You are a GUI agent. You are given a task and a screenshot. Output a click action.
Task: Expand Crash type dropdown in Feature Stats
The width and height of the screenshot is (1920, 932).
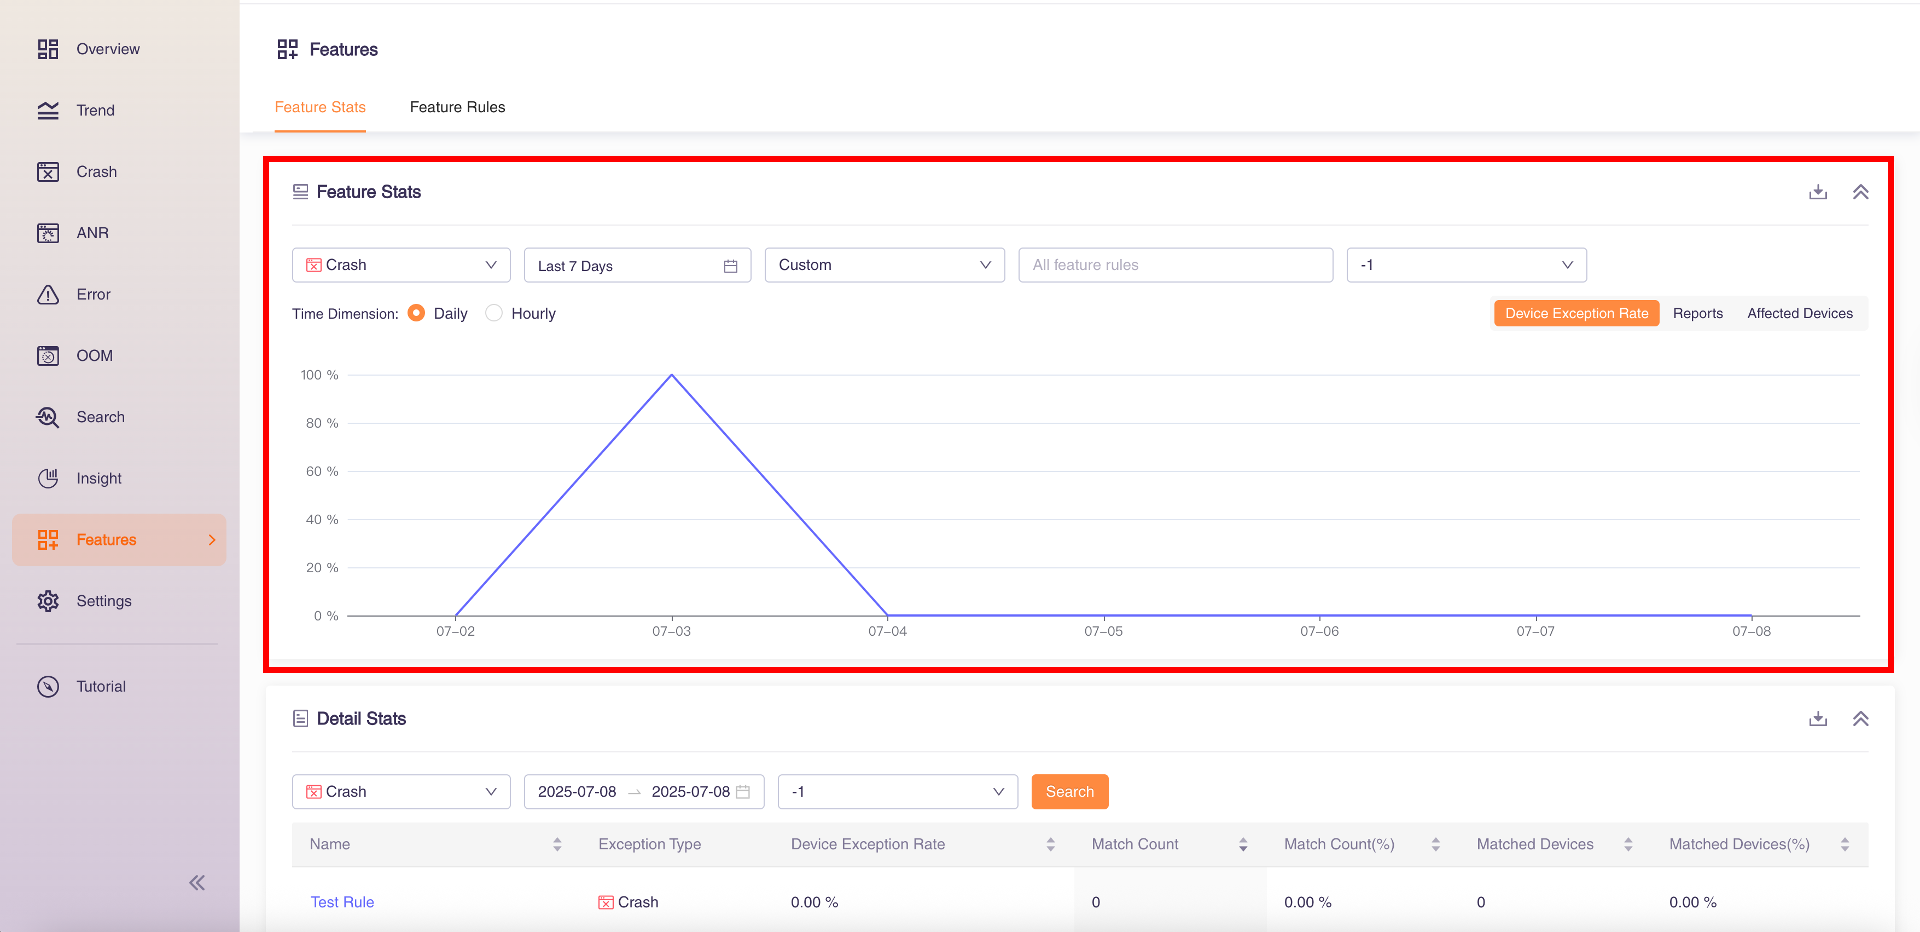click(x=401, y=265)
